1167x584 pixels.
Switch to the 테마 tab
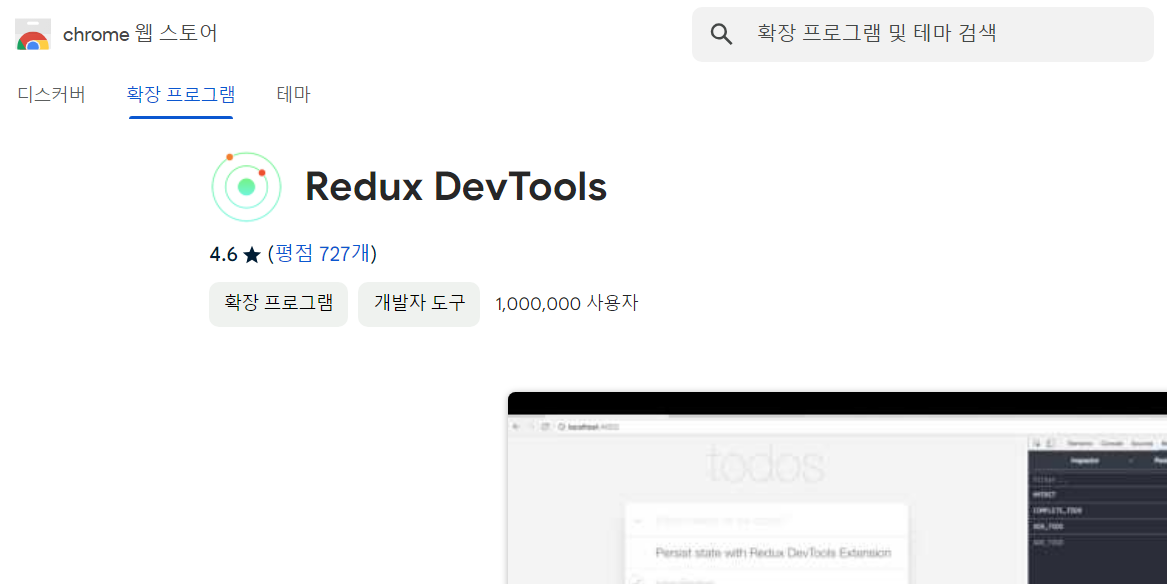[293, 94]
